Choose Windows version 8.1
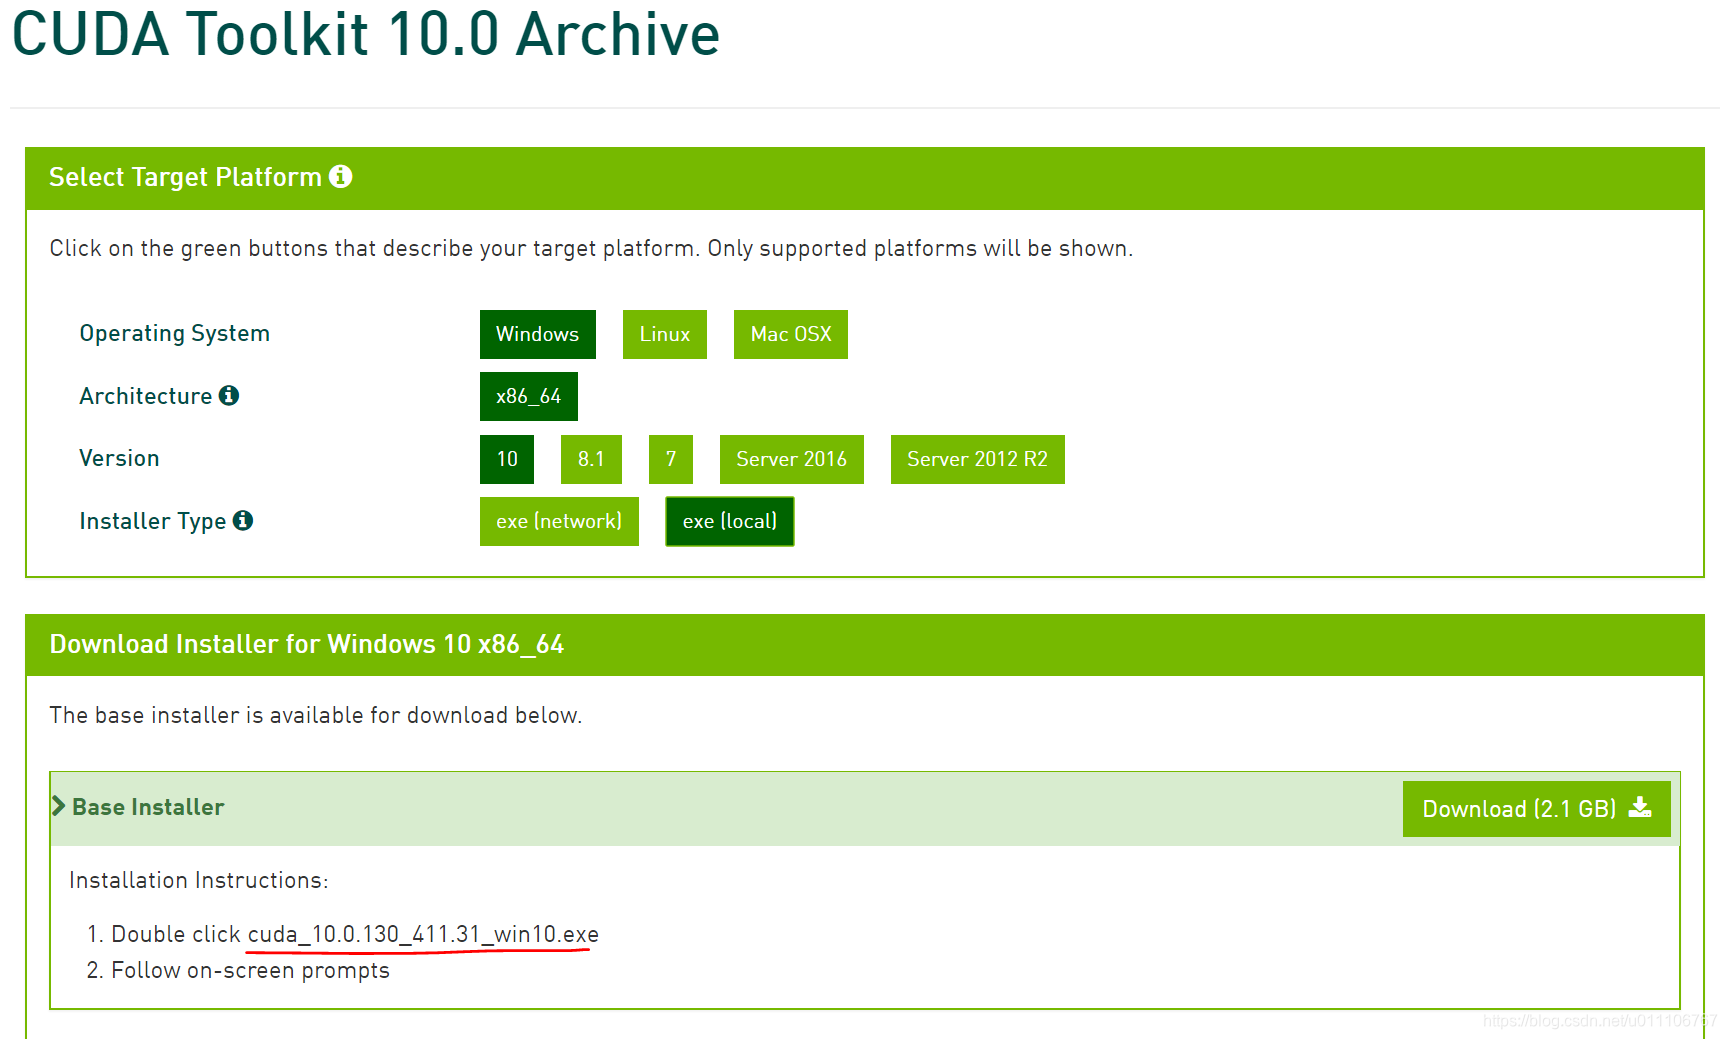Image resolution: width=1727 pixels, height=1039 pixels. pos(591,459)
